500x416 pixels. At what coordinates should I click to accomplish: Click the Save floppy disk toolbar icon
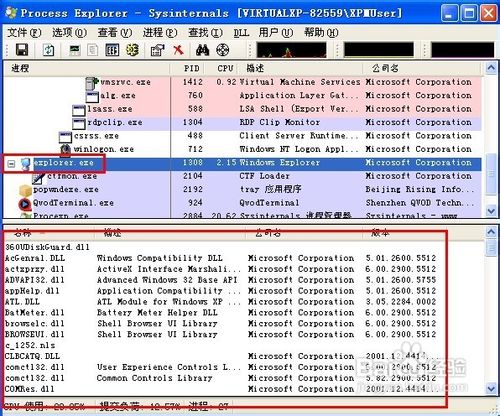(x=22, y=50)
